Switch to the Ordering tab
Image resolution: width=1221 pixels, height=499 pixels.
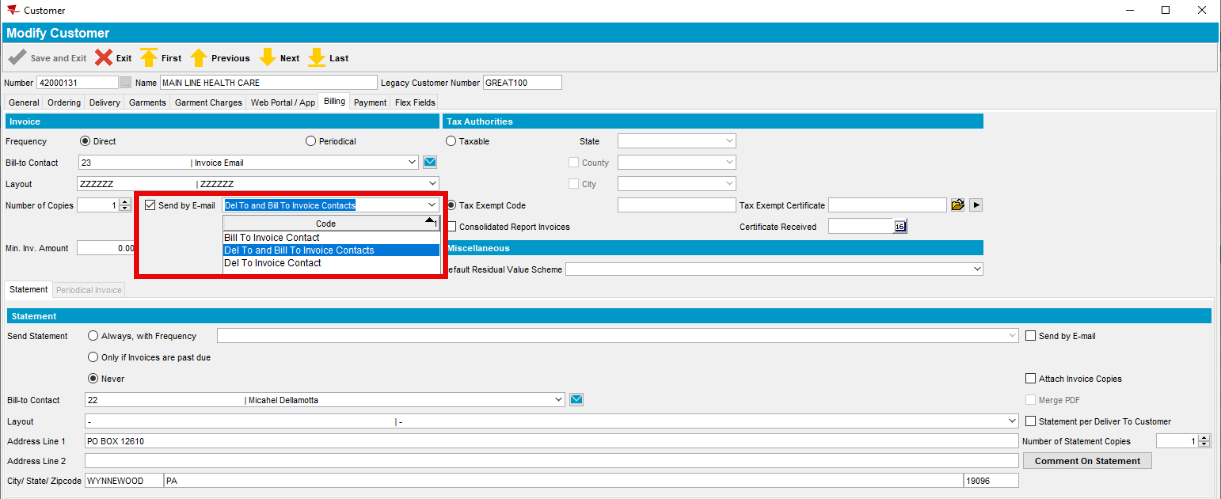(64, 102)
